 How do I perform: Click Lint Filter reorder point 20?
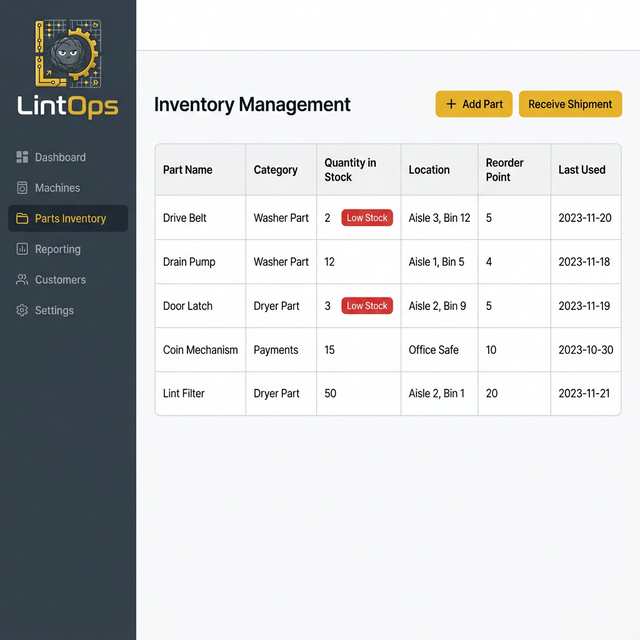coord(491,393)
